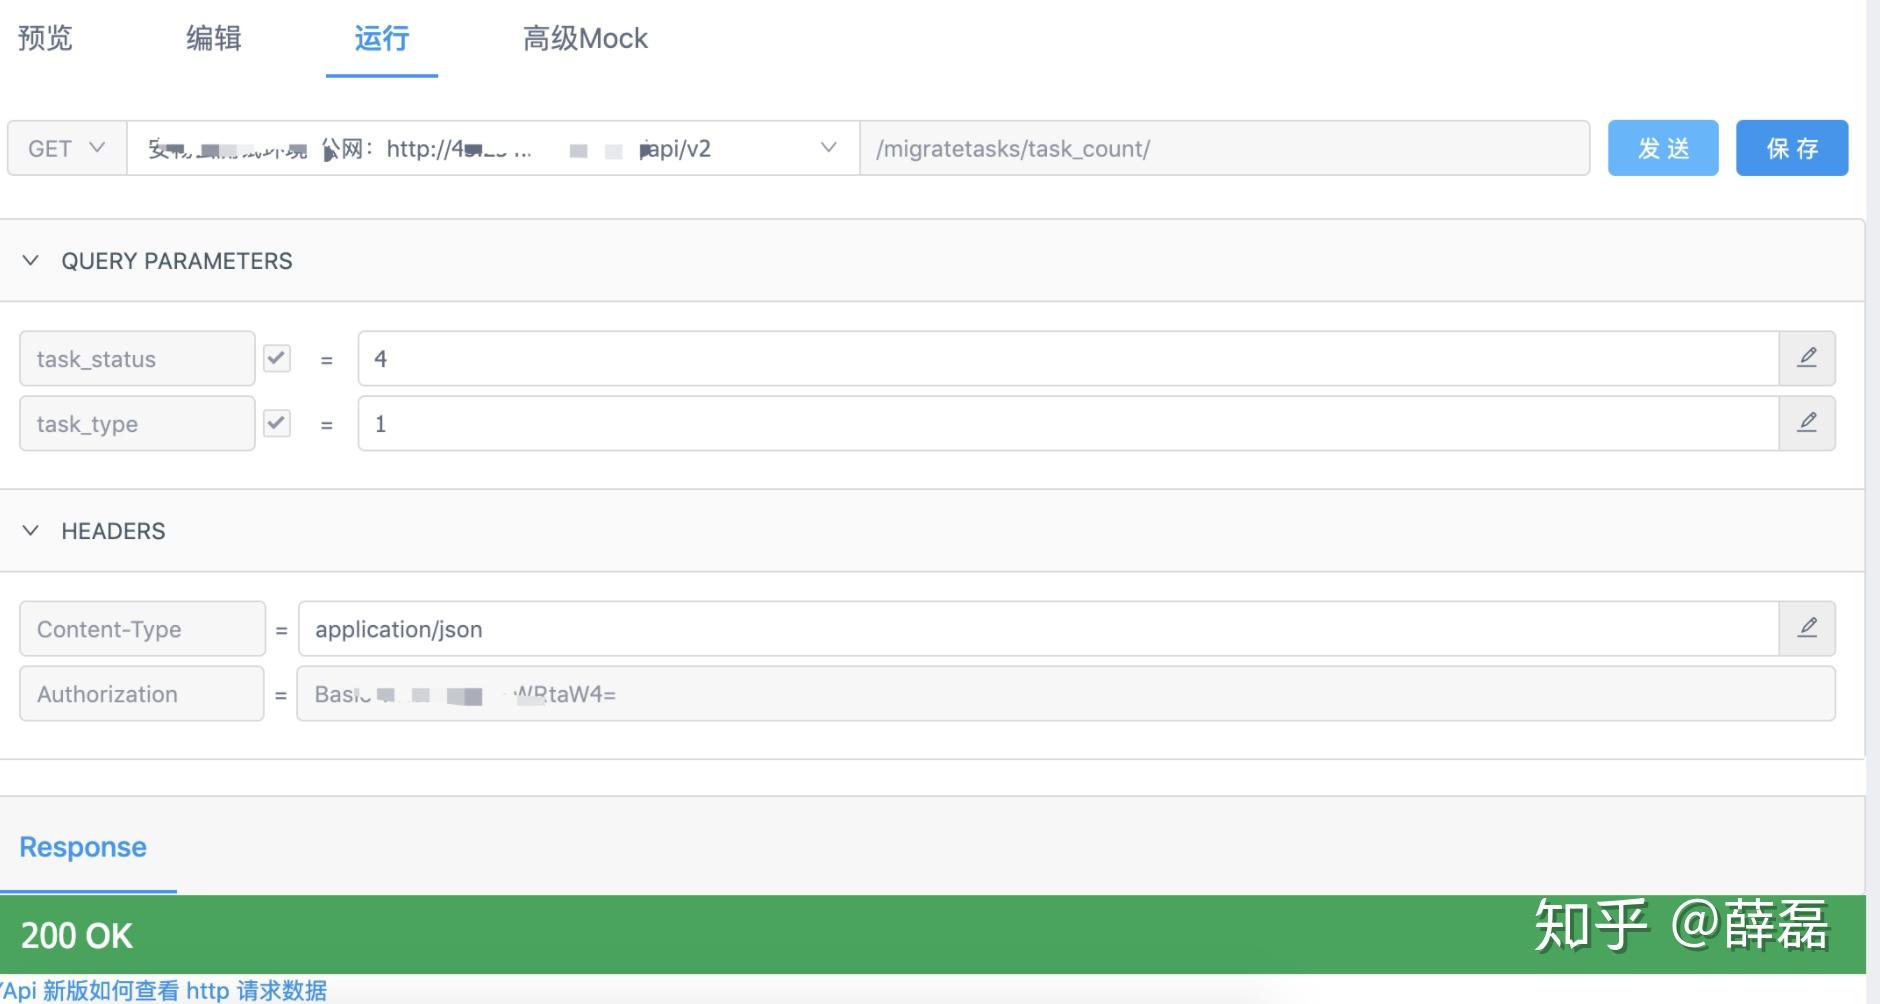1880x1004 pixels.
Task: Click the task_status parameter name field
Action: click(137, 358)
